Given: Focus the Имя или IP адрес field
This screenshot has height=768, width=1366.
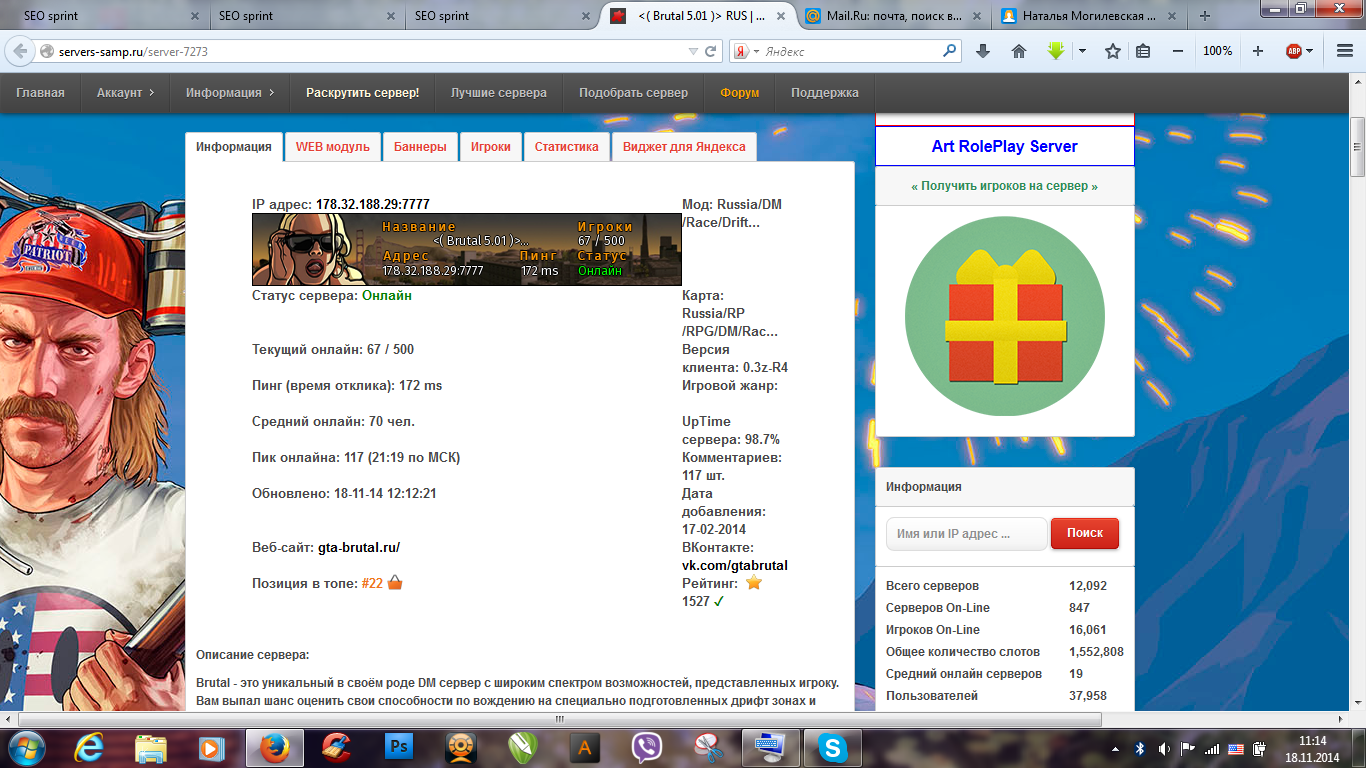Looking at the screenshot, I should (x=966, y=533).
